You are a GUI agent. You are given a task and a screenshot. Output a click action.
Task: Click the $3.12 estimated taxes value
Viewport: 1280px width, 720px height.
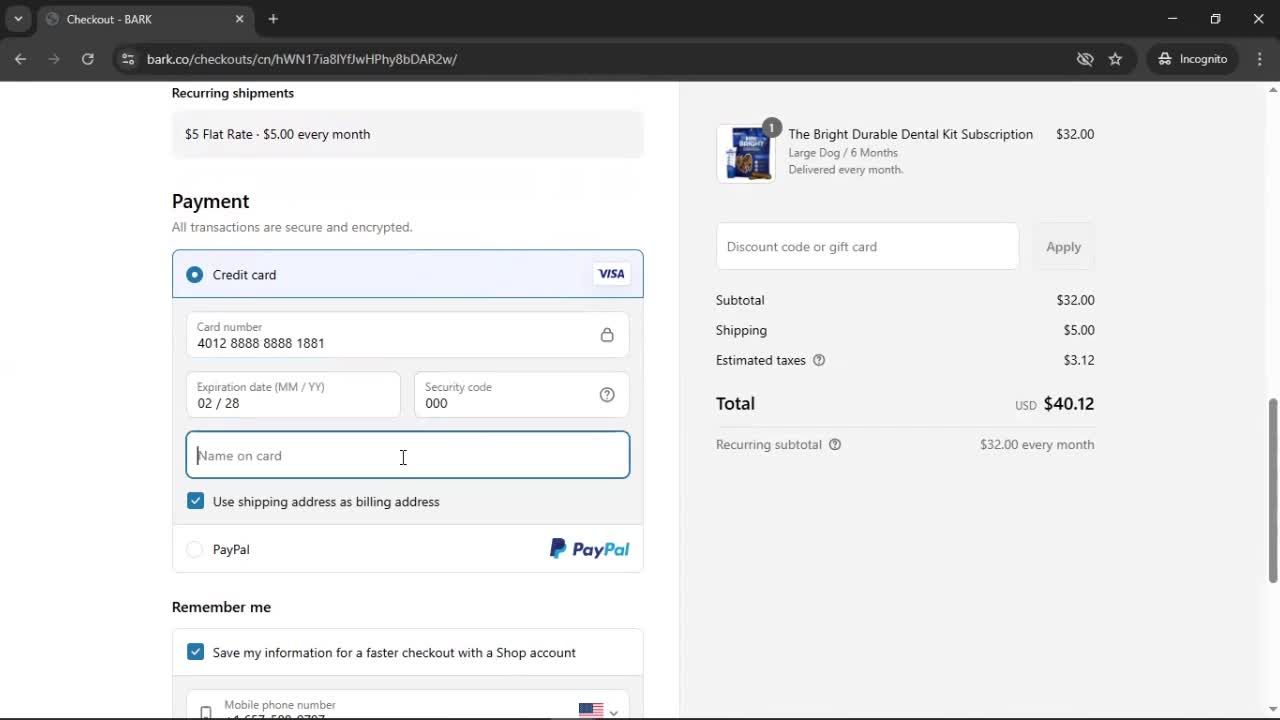[1079, 360]
